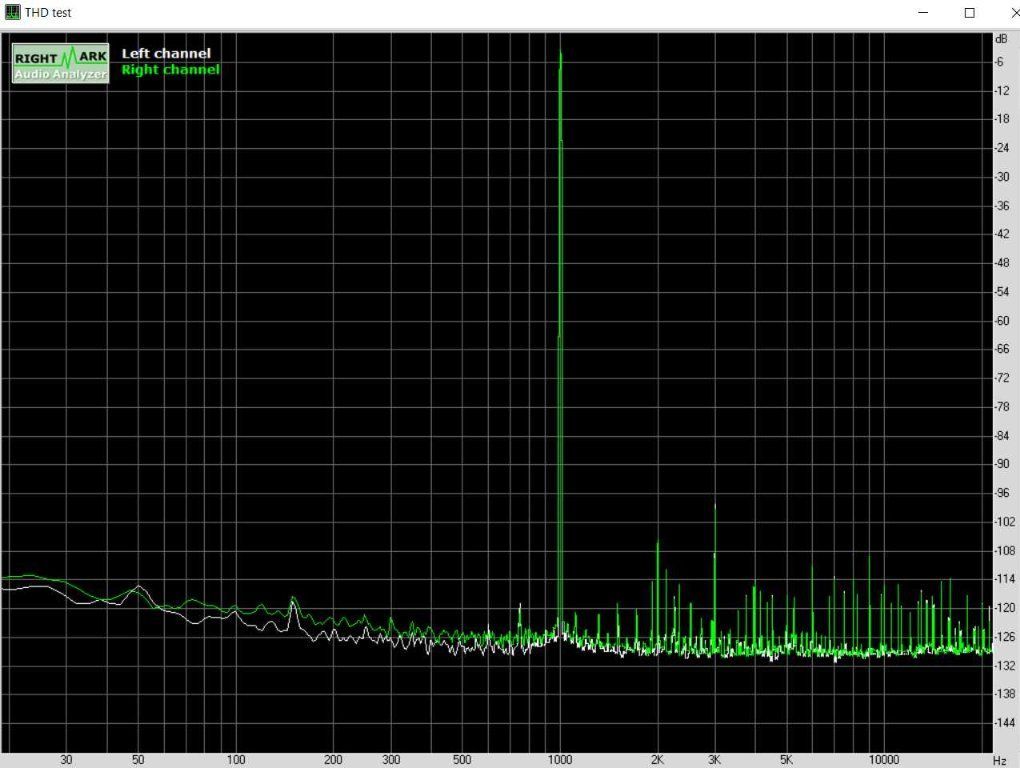Click the 200 frequency axis label
The image size is (1020, 768).
pyautogui.click(x=333, y=760)
